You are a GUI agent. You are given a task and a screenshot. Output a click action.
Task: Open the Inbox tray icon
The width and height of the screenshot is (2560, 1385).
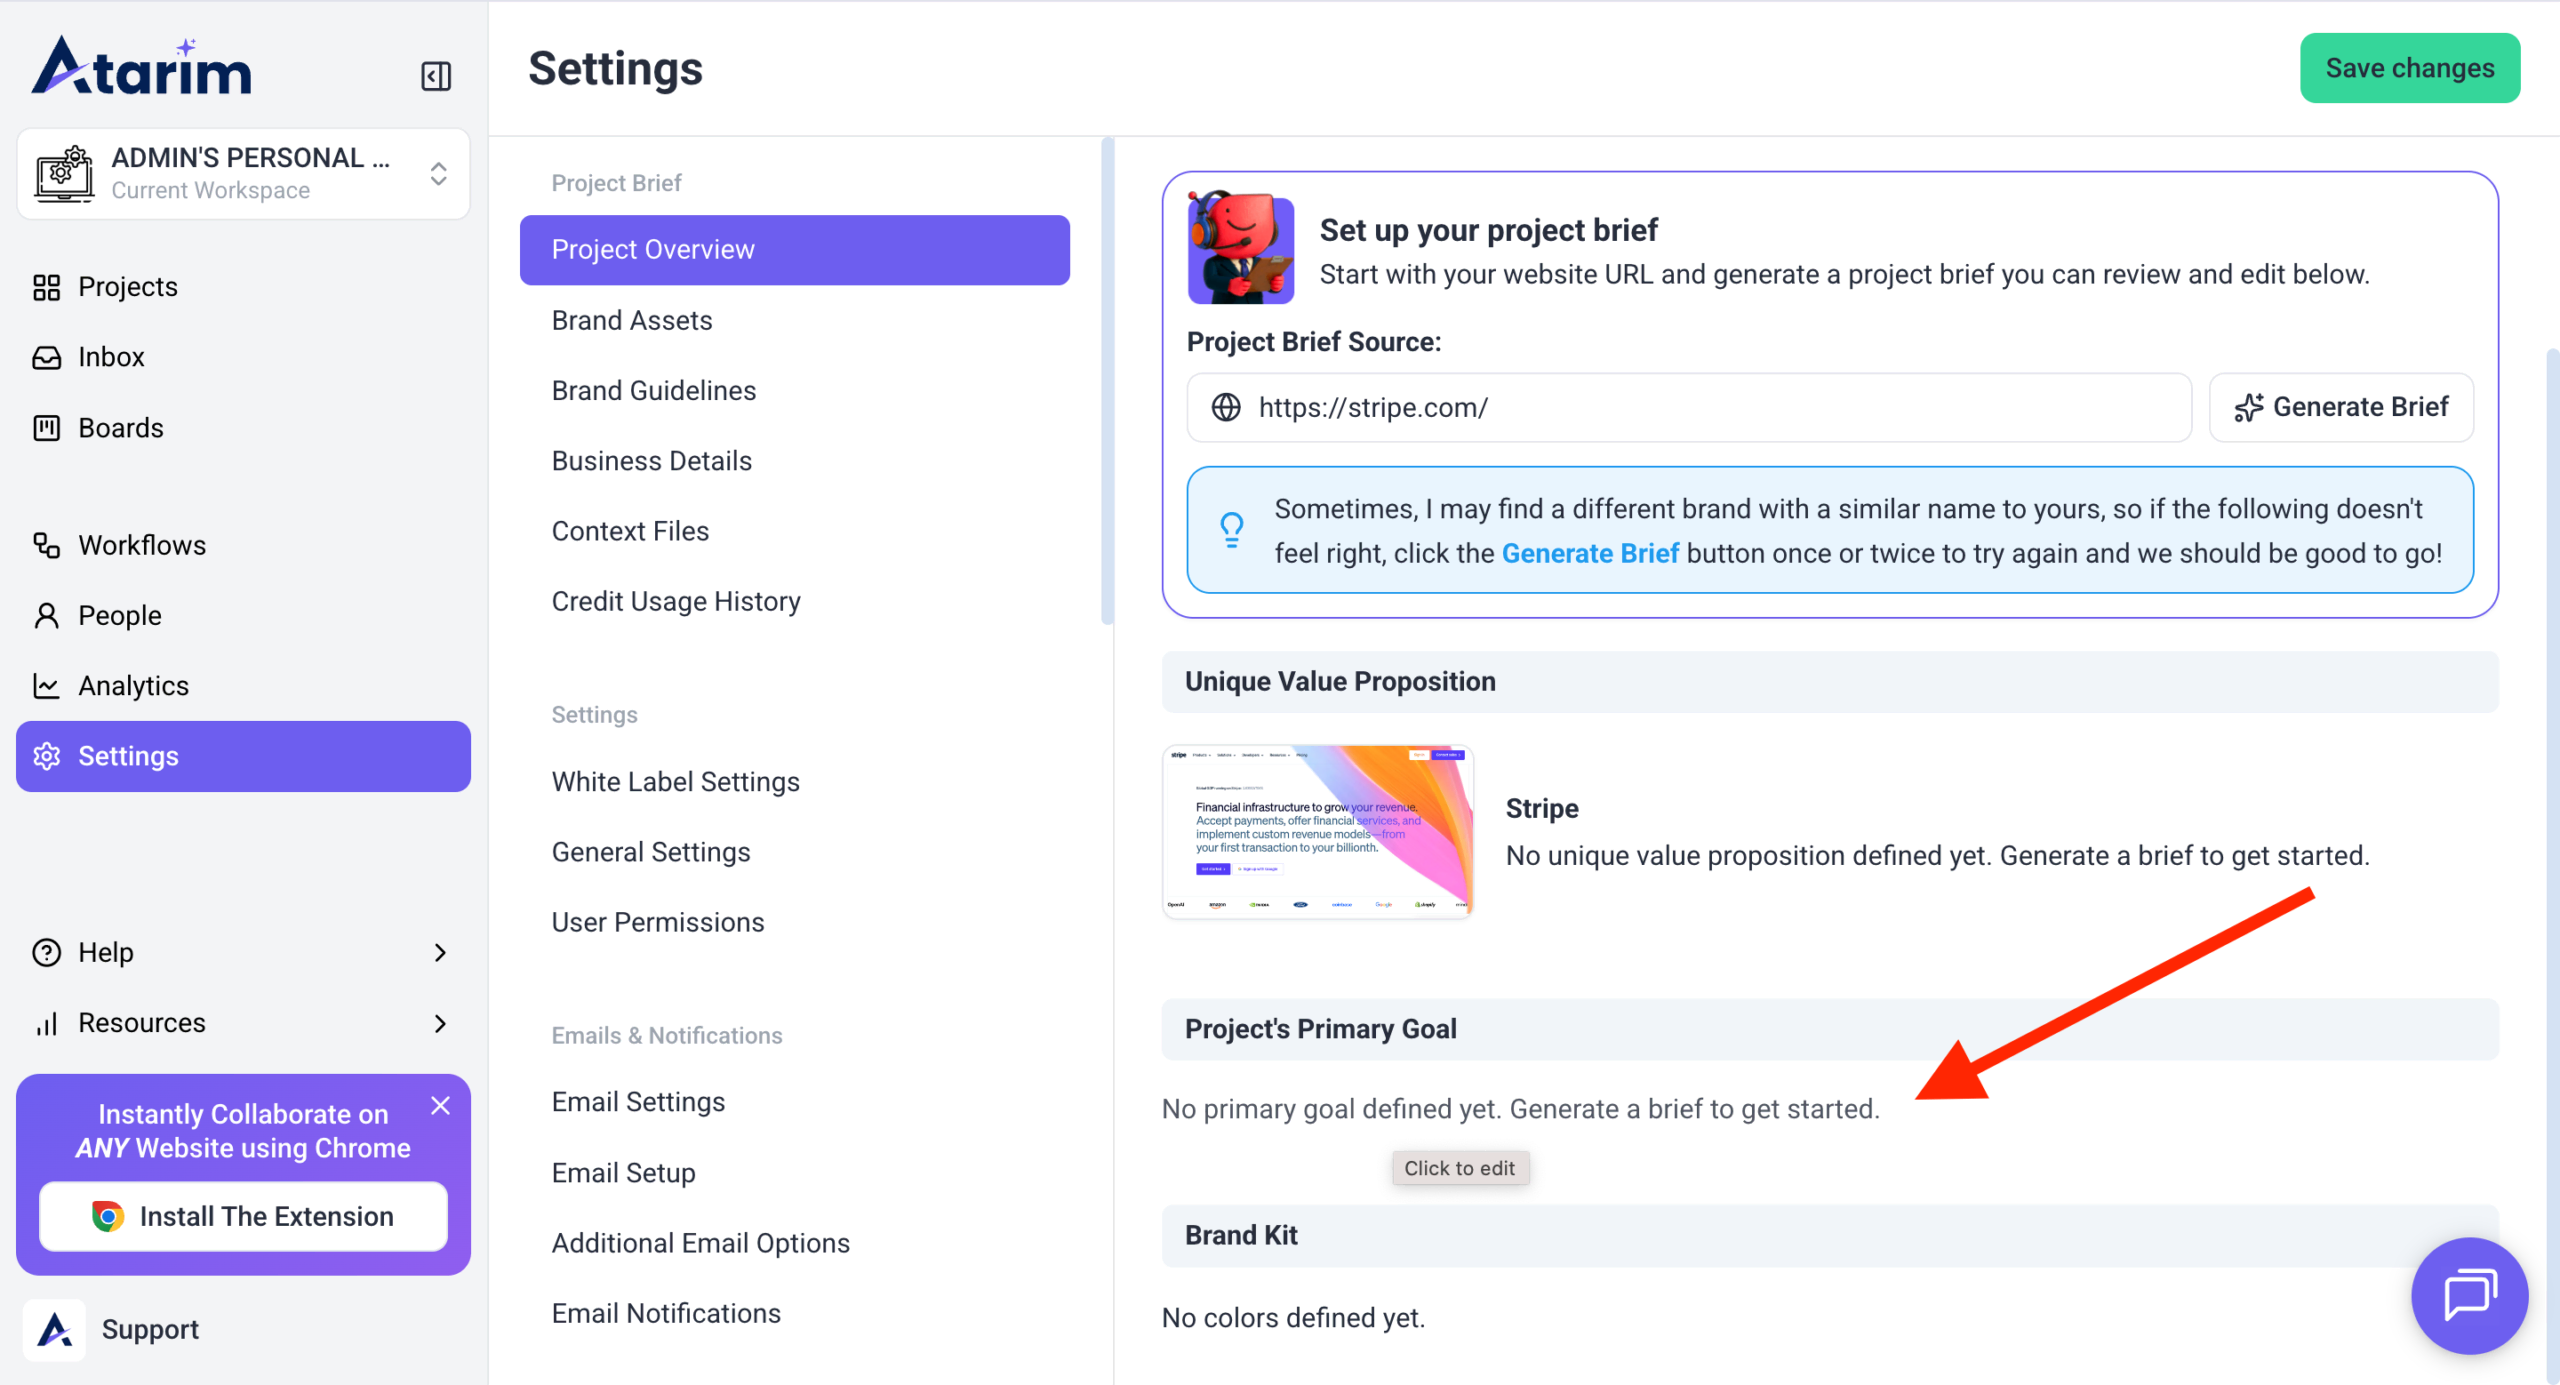tap(46, 357)
